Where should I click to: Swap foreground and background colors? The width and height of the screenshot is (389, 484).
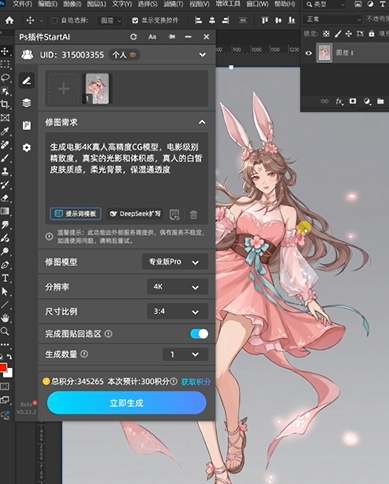point(10,357)
